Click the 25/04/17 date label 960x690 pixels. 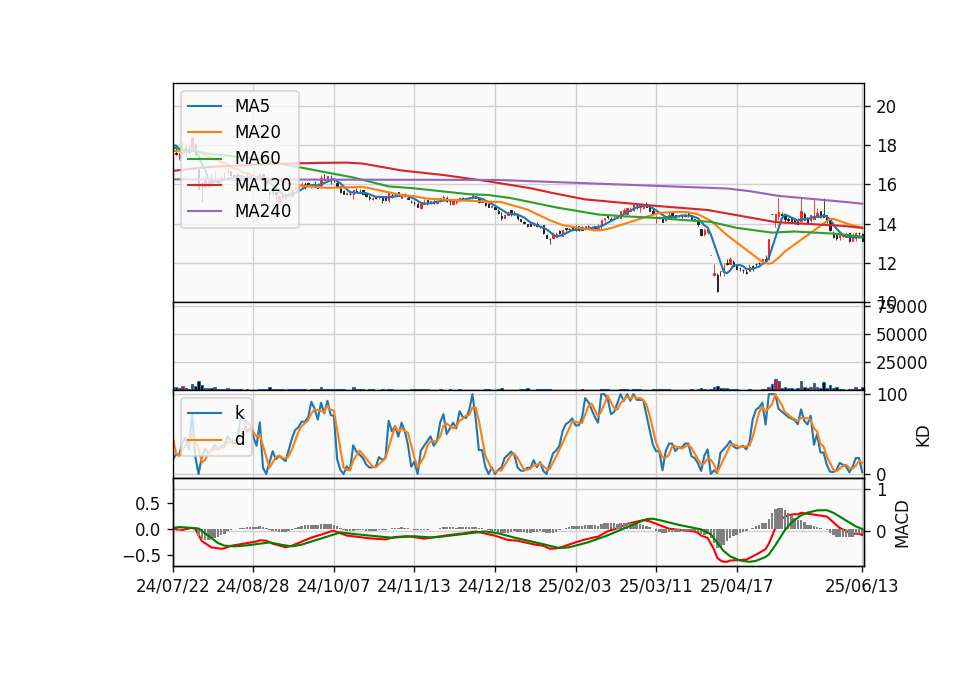point(737,586)
